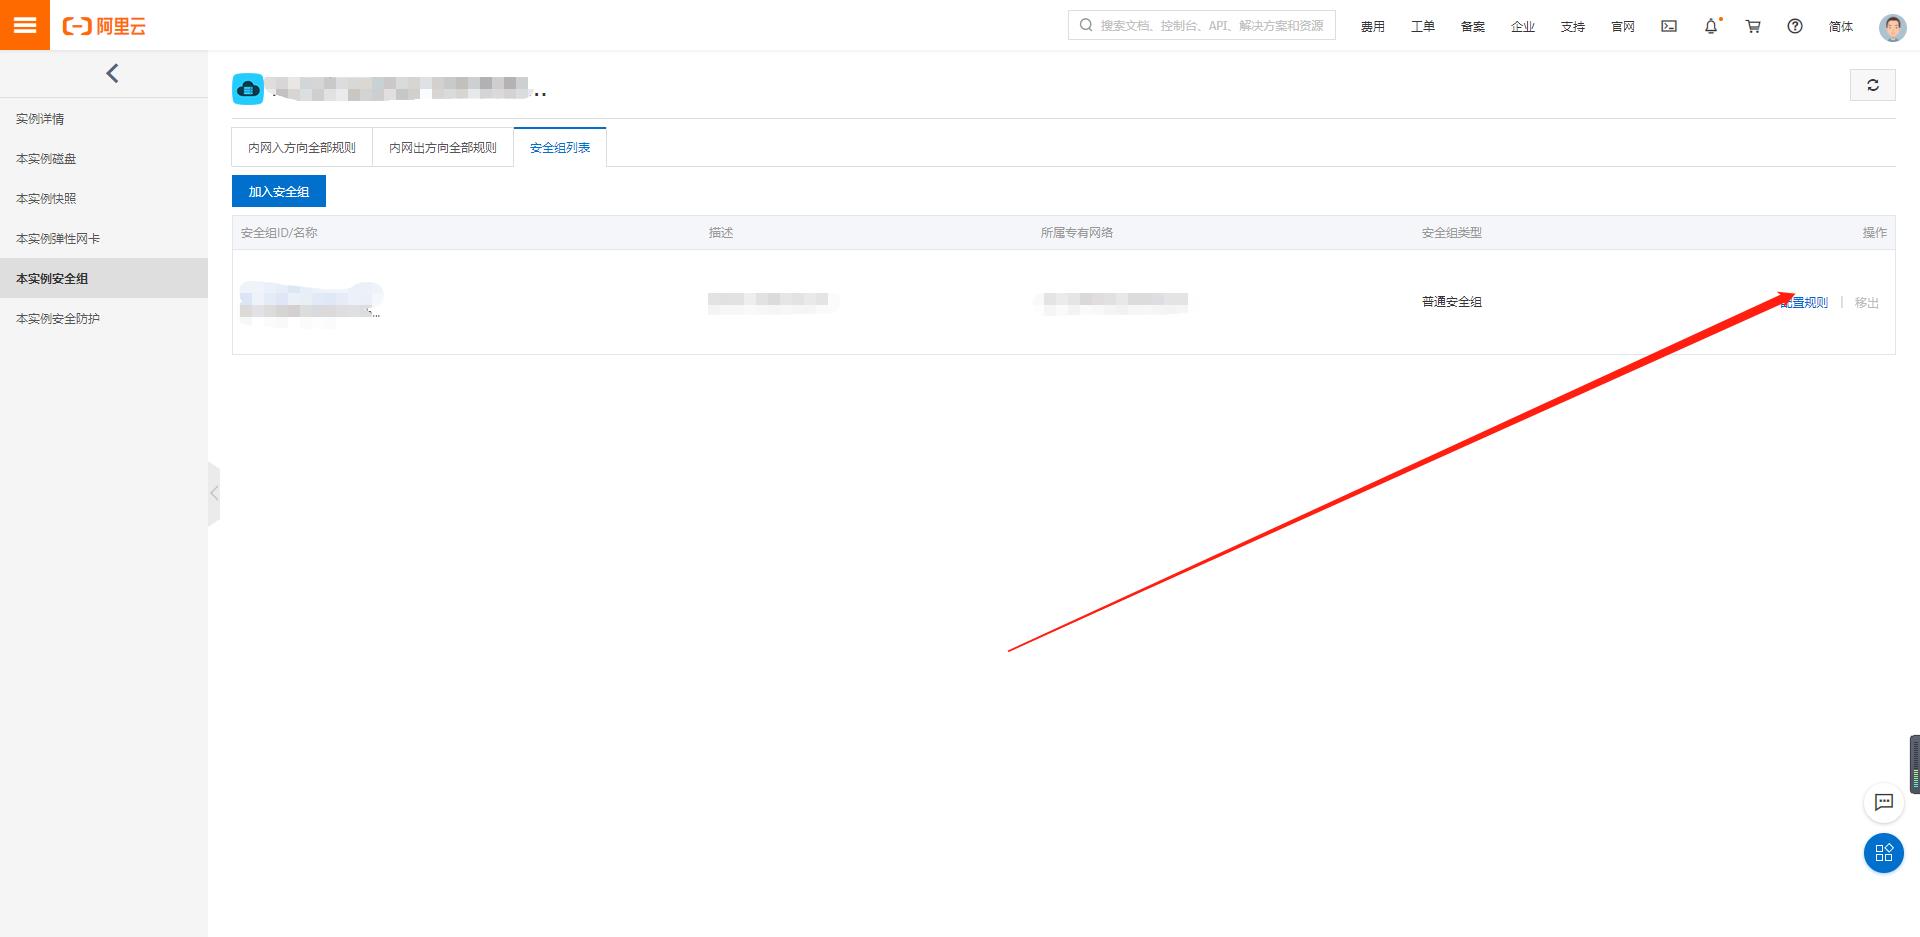Click the 描述 column header
Viewport: 1920px width, 937px height.
click(x=721, y=233)
